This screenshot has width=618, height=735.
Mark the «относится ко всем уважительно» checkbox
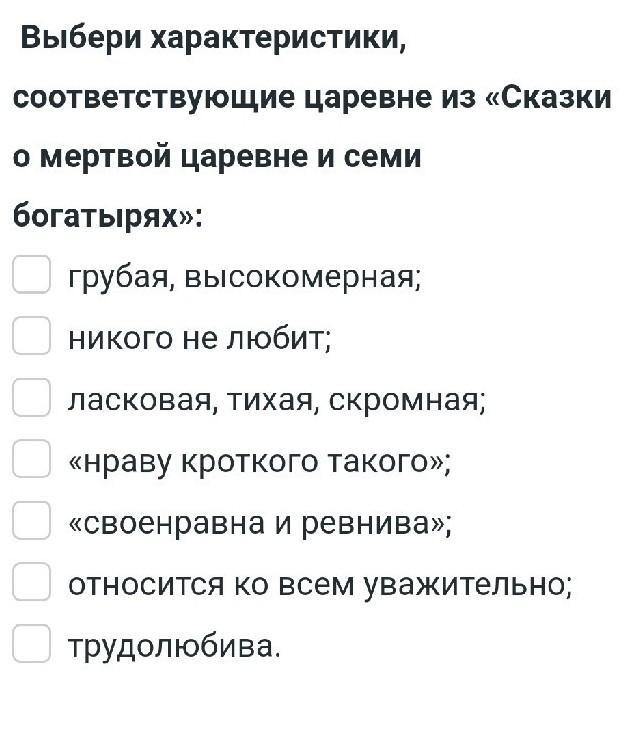click(31, 583)
